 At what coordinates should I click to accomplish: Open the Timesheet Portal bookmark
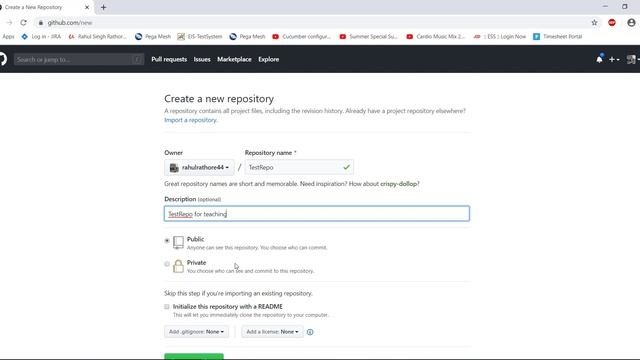pos(558,36)
